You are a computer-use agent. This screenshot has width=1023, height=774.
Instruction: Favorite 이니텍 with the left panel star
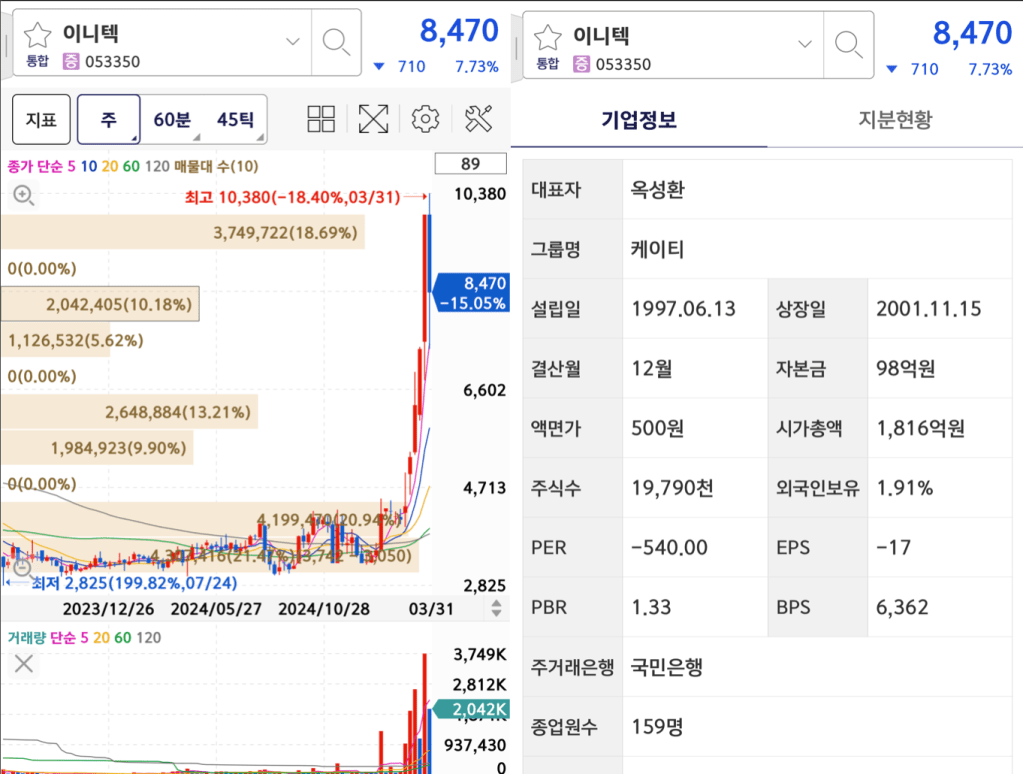(x=37, y=35)
